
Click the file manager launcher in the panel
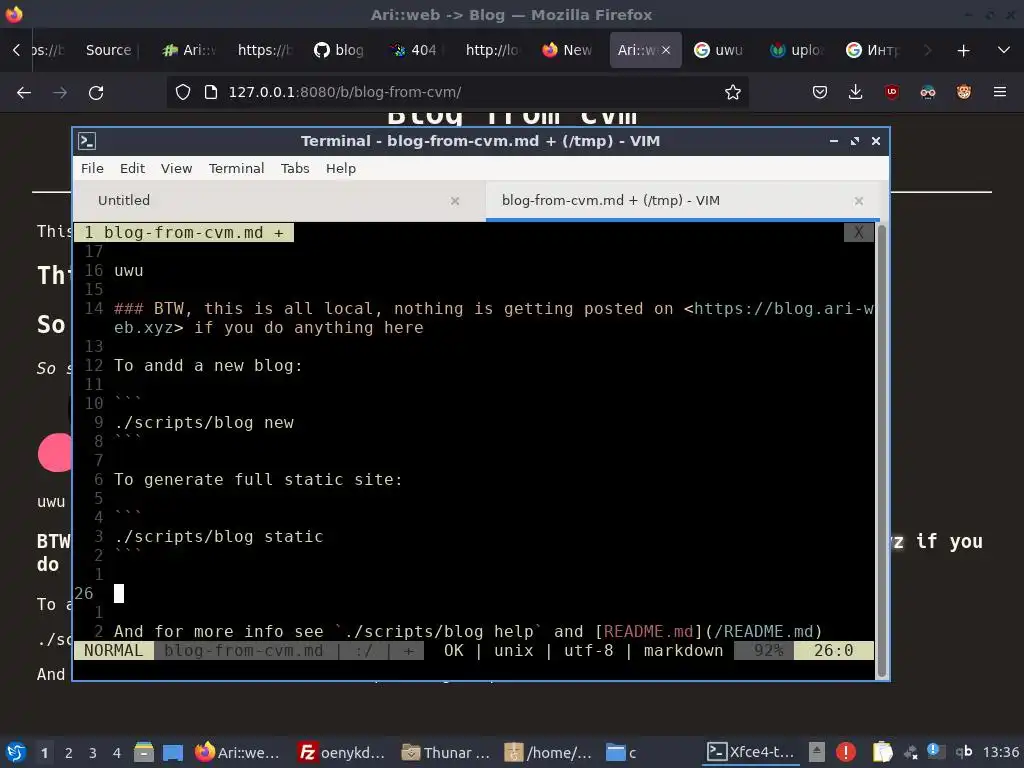(x=144, y=752)
